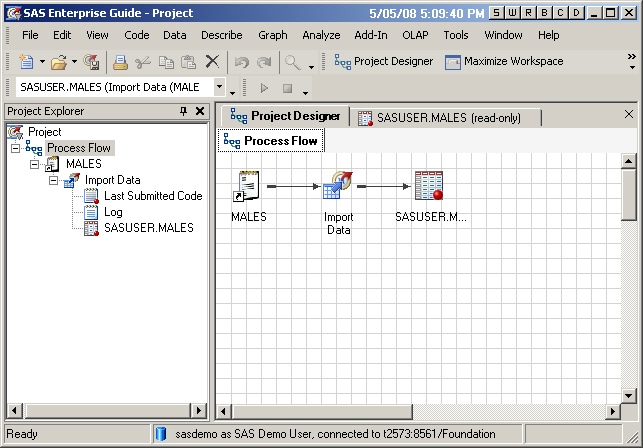Collapse the Import Data tree node
The width and height of the screenshot is (643, 448).
[x=54, y=180]
